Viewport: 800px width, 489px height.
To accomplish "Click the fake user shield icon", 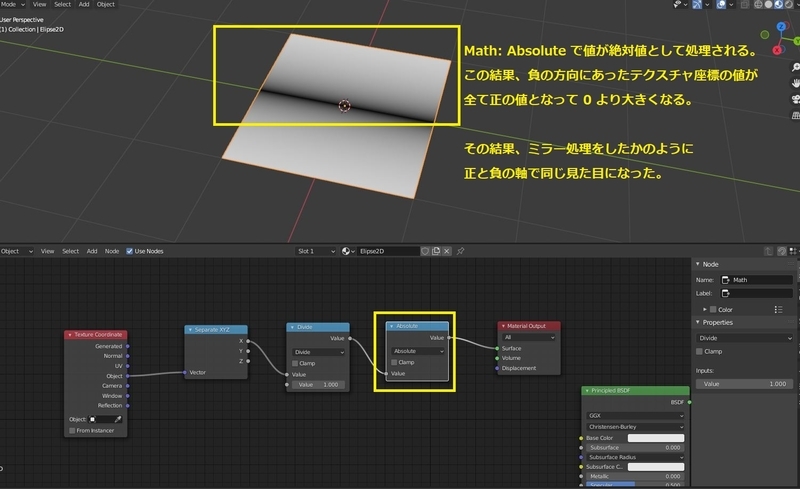I will (425, 251).
